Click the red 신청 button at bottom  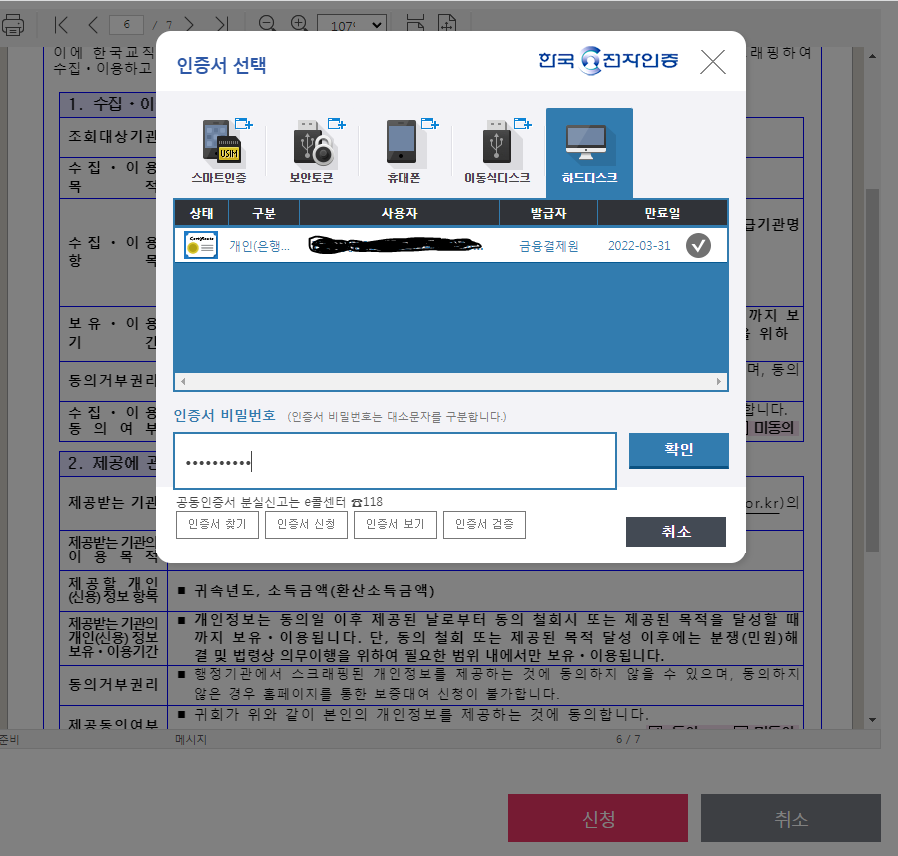[x=598, y=818]
